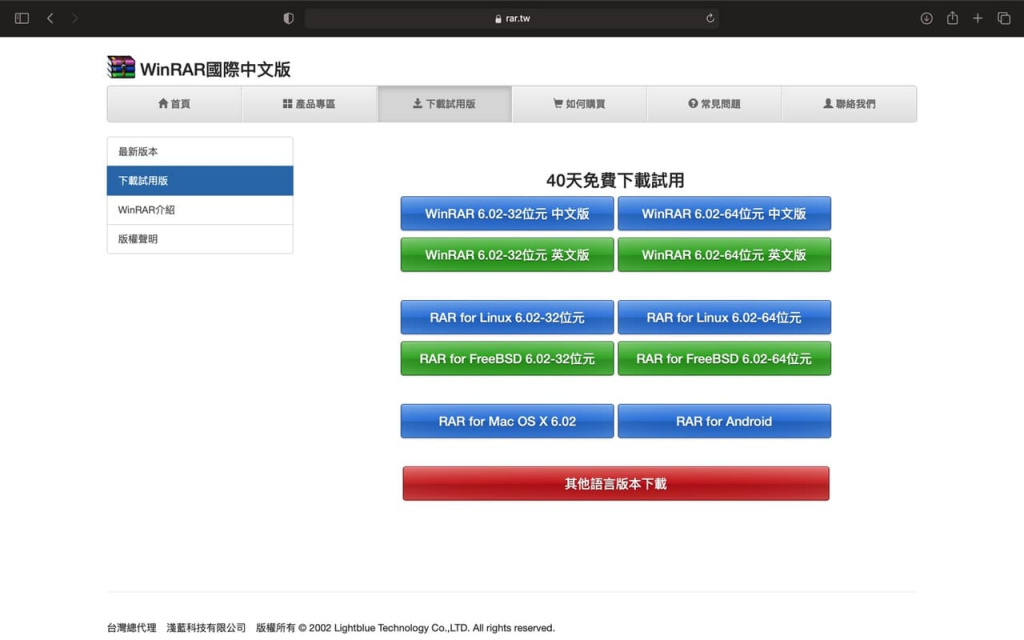The height and width of the screenshot is (640, 1024).
Task: Open the RAR for Android button
Action: [724, 421]
